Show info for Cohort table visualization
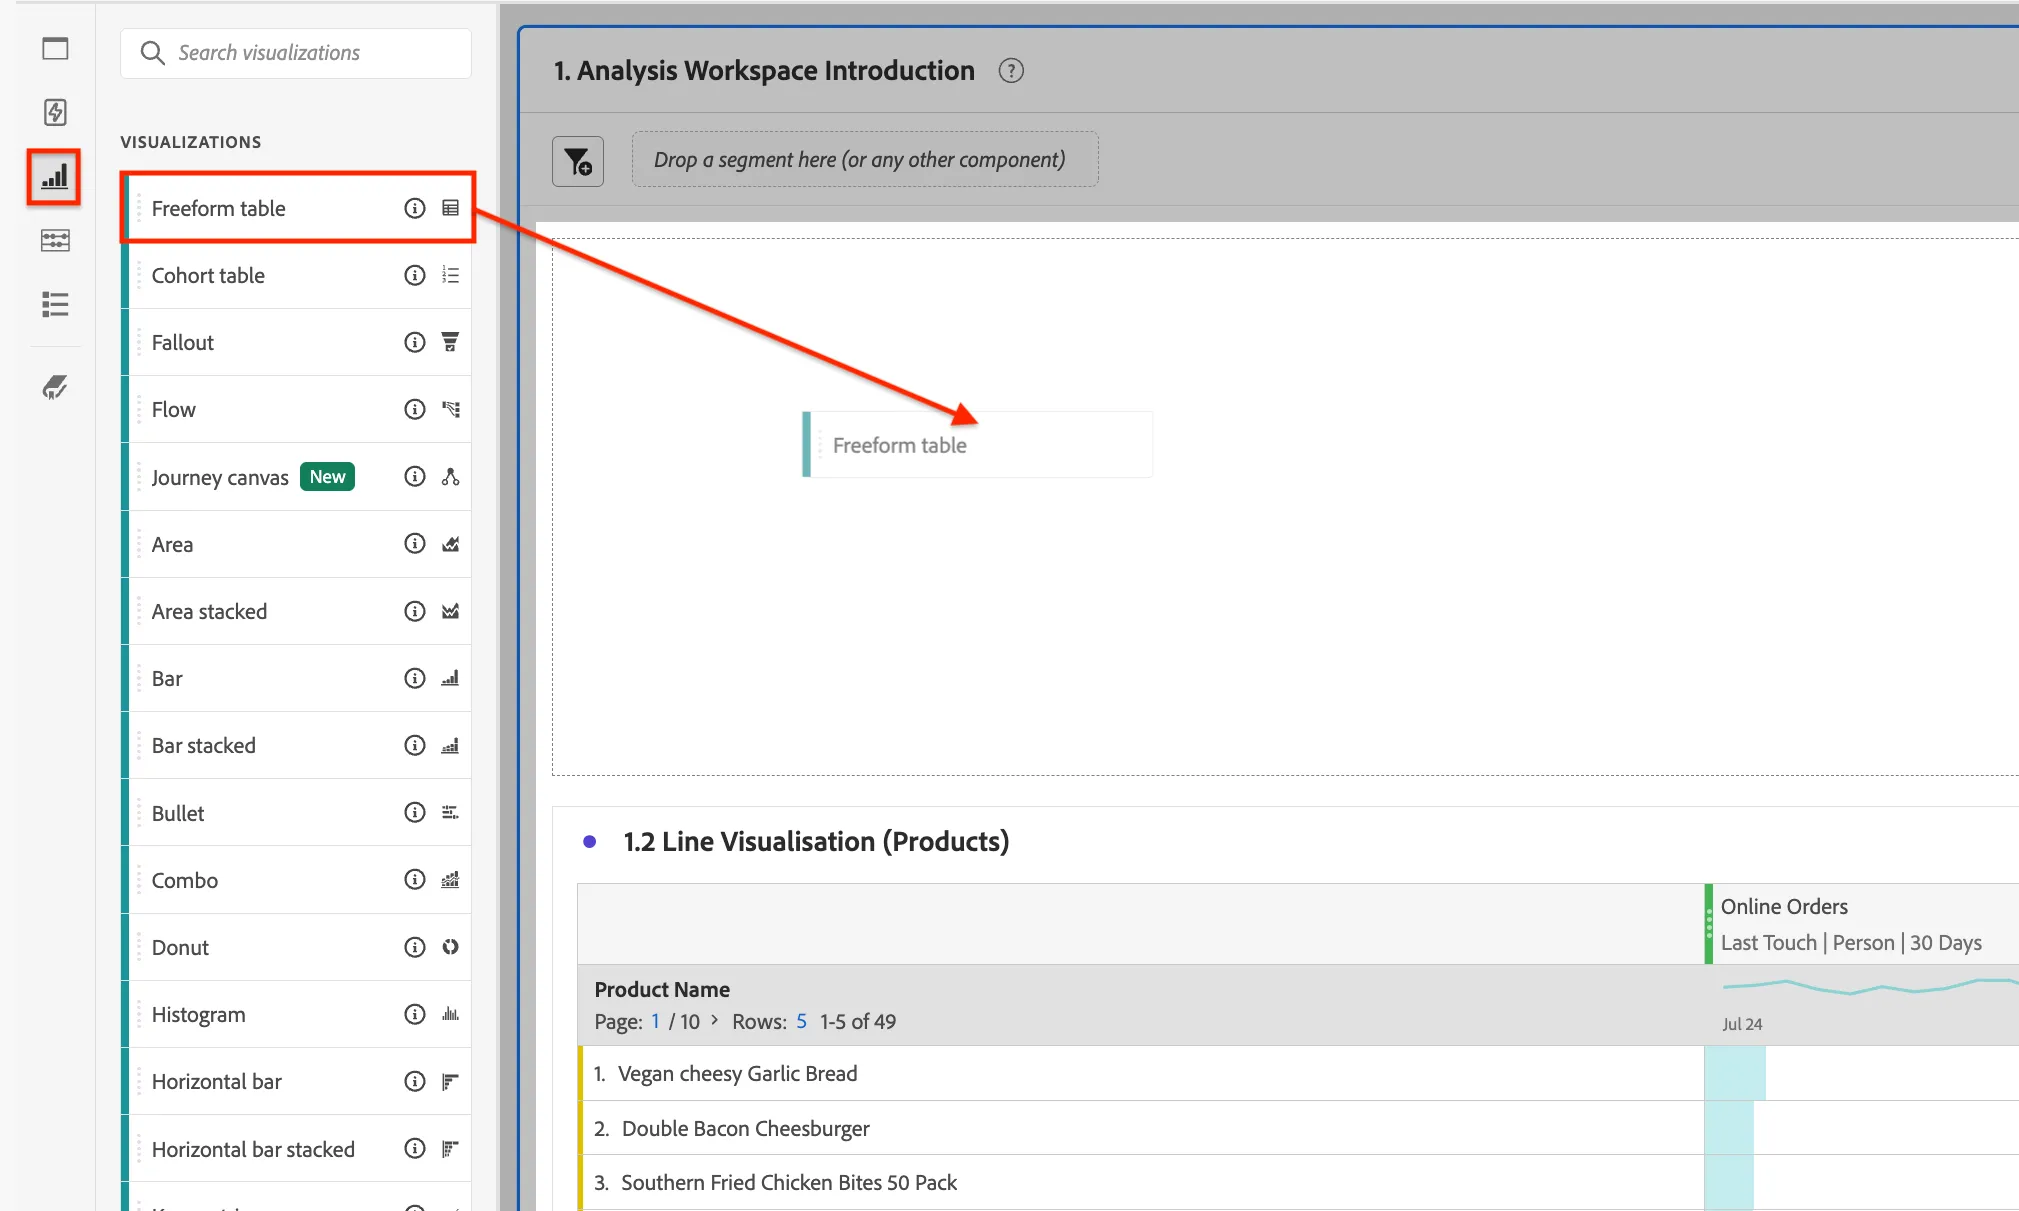This screenshot has height=1211, width=2019. tap(414, 275)
